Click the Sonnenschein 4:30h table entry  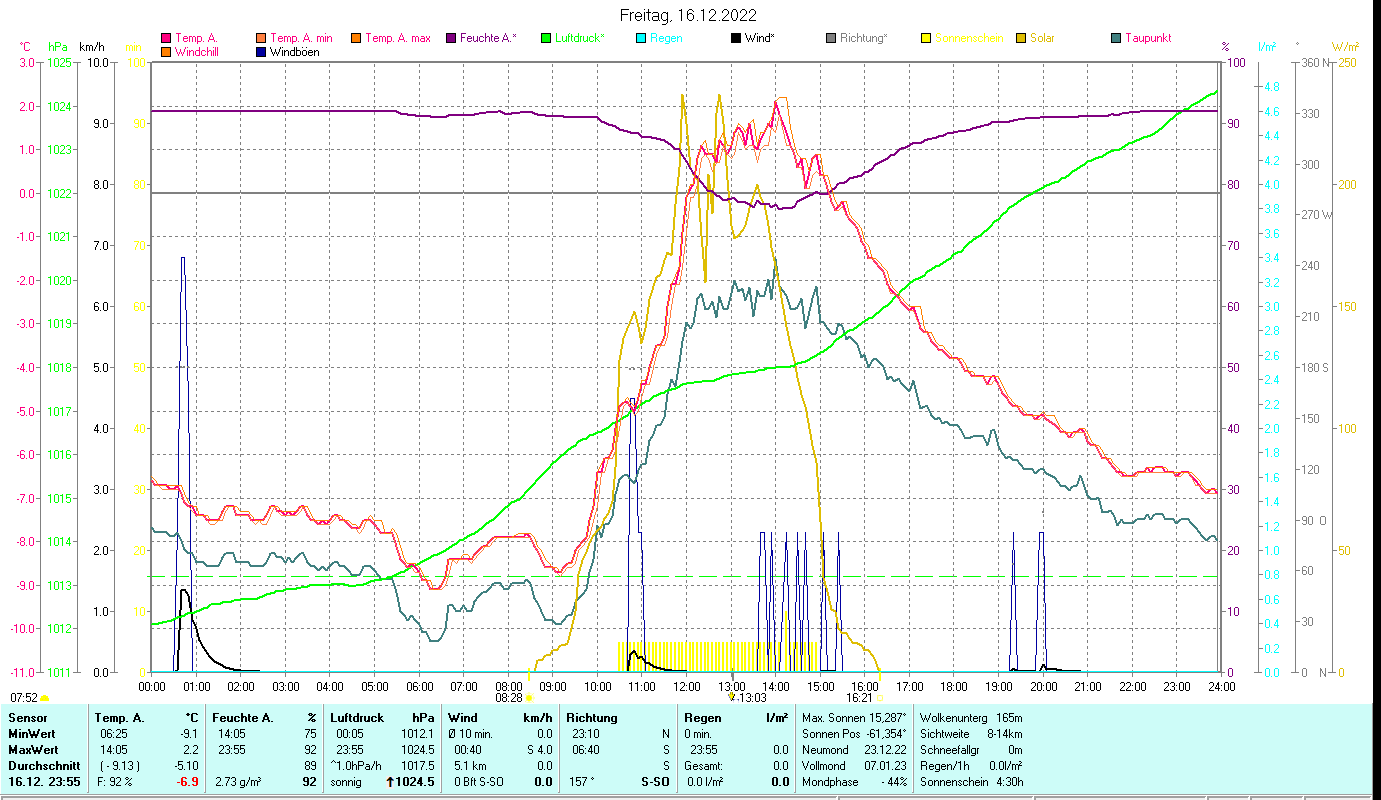pyautogui.click(x=970, y=782)
